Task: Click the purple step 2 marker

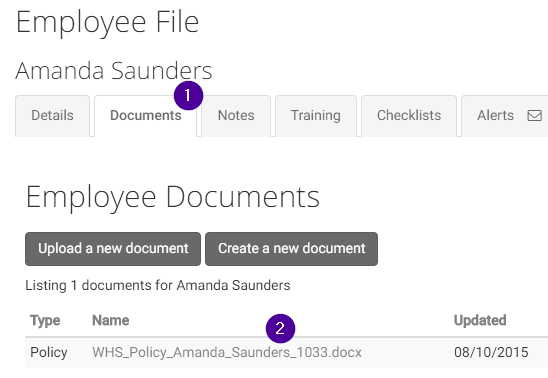Action: tap(280, 328)
